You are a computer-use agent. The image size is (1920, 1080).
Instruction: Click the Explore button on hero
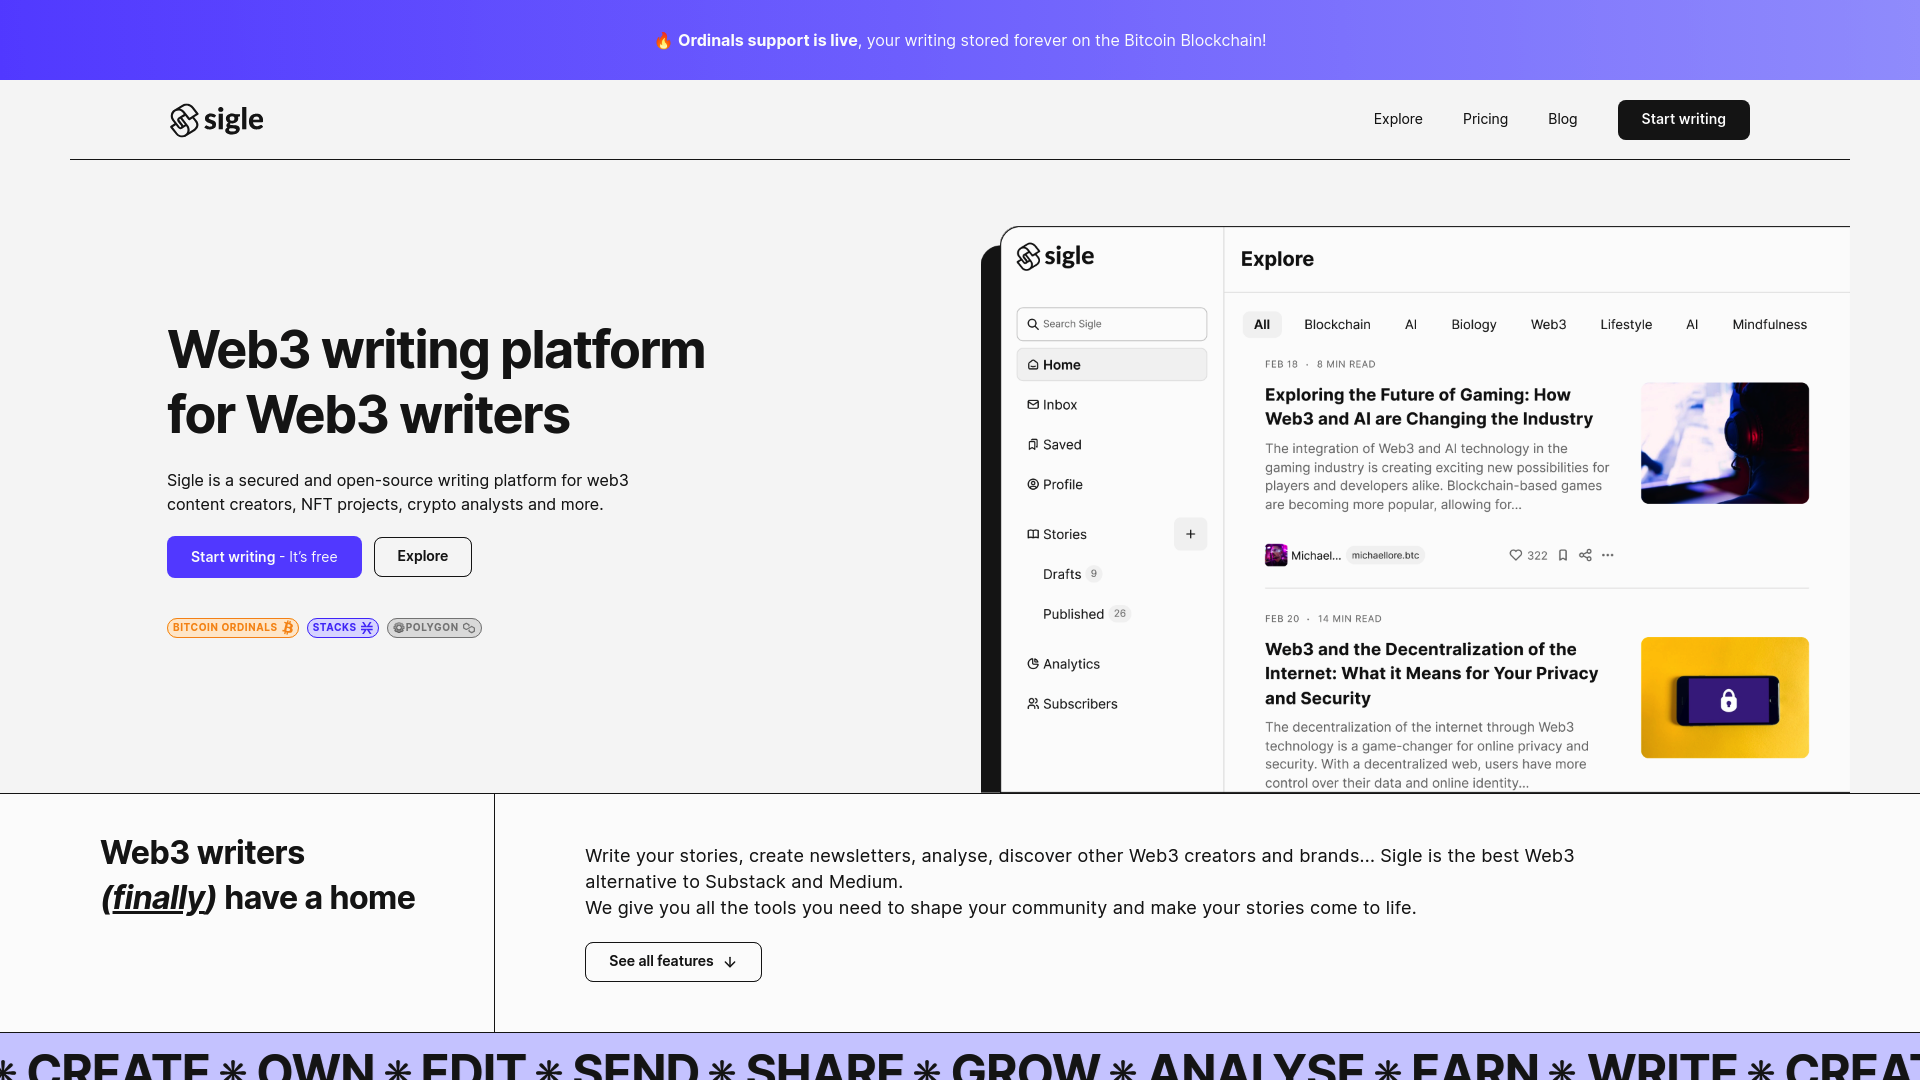(x=422, y=556)
